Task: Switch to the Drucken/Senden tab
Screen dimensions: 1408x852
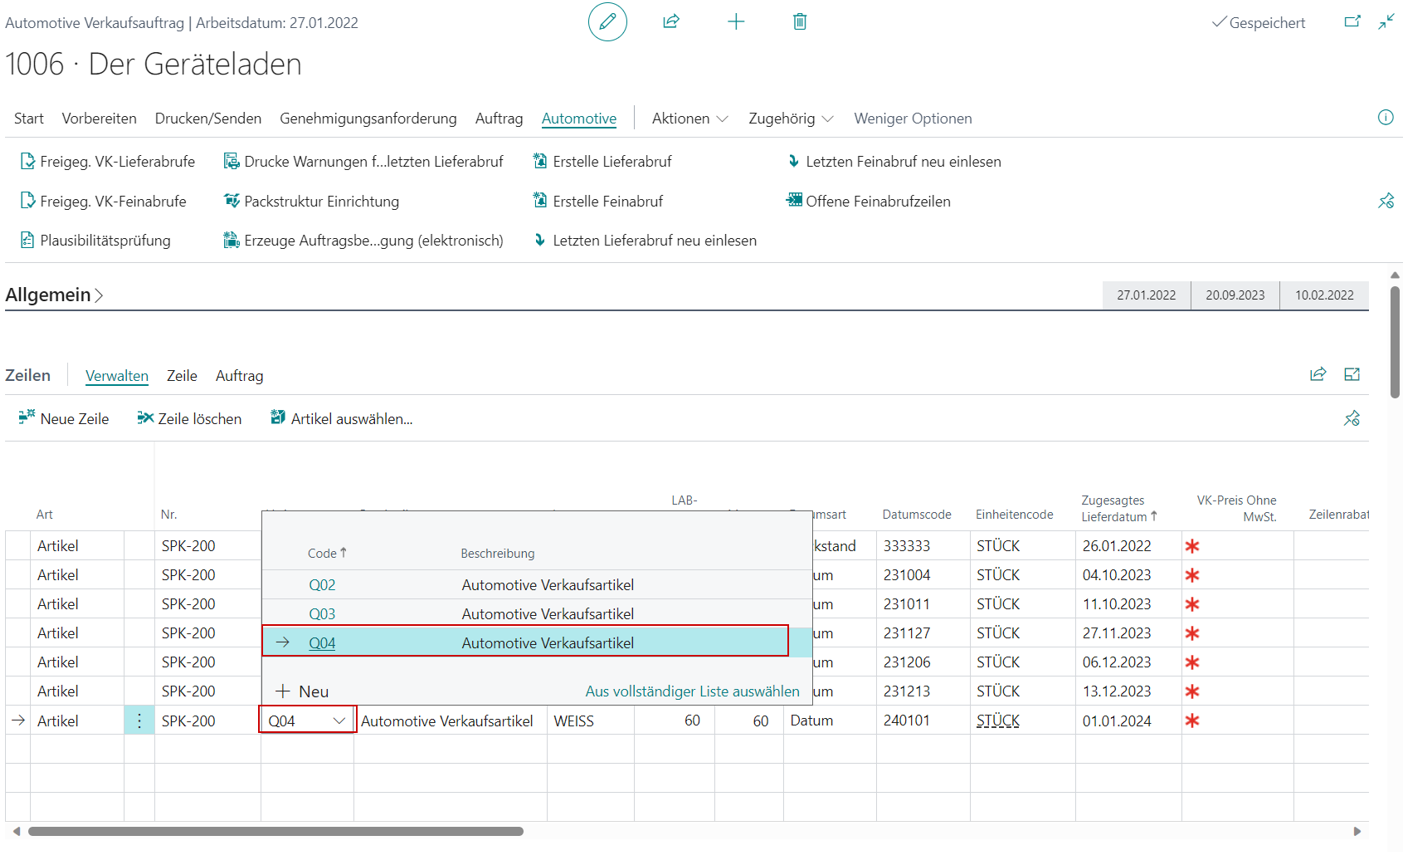Action: coord(208,118)
